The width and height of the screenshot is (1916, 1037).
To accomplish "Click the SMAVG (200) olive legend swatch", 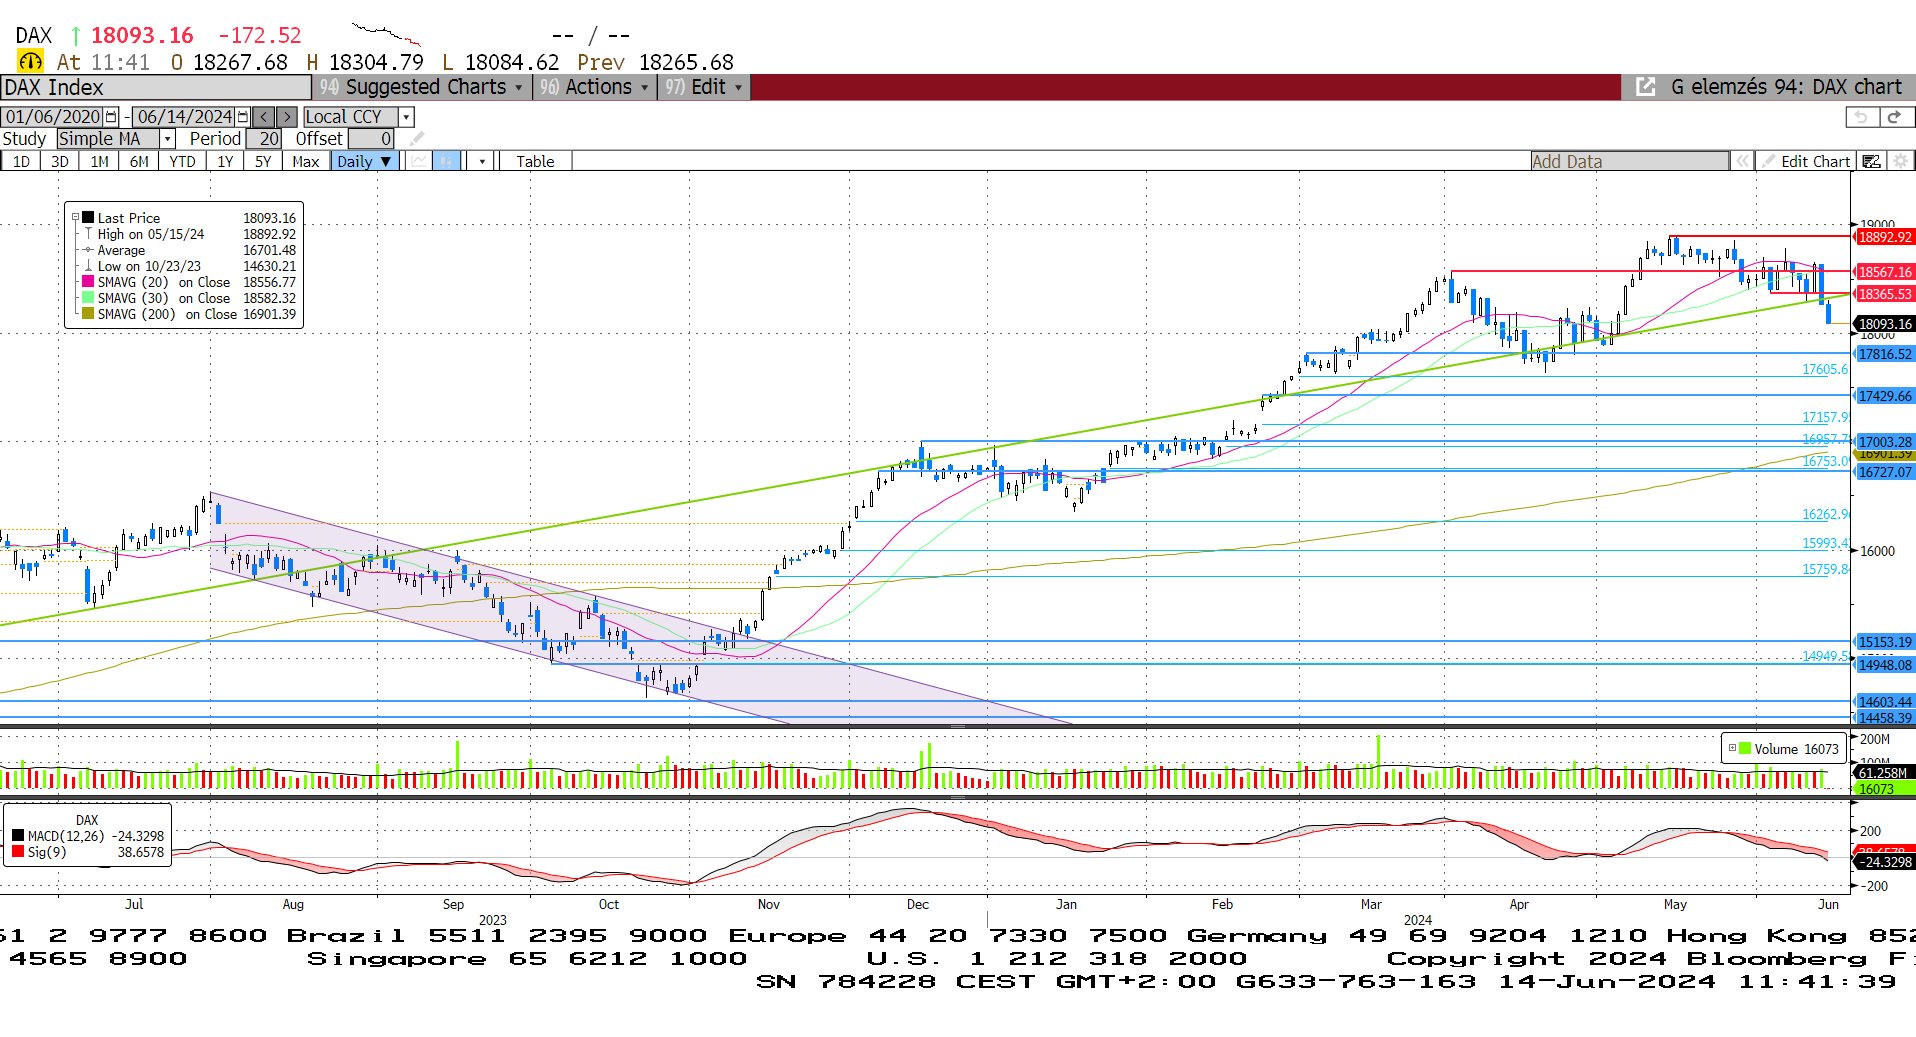I will [x=88, y=314].
